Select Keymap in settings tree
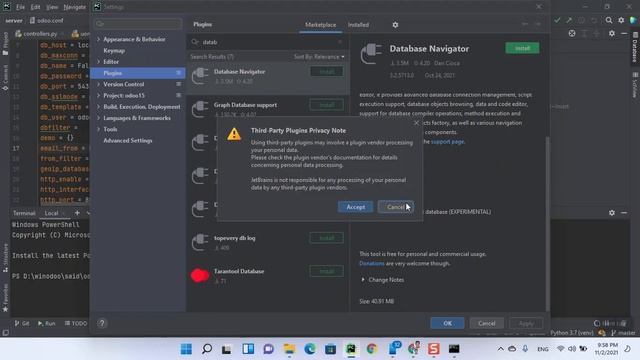The width and height of the screenshot is (640, 360). coord(114,51)
